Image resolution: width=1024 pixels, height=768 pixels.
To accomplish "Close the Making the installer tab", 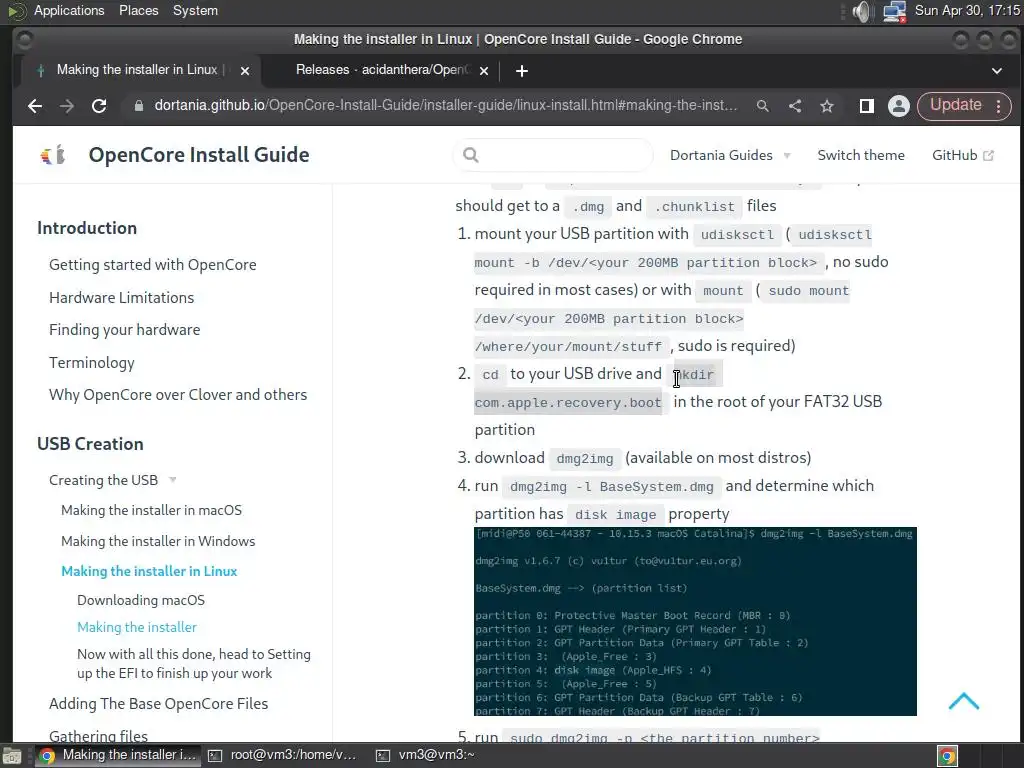I will pos(245,71).
